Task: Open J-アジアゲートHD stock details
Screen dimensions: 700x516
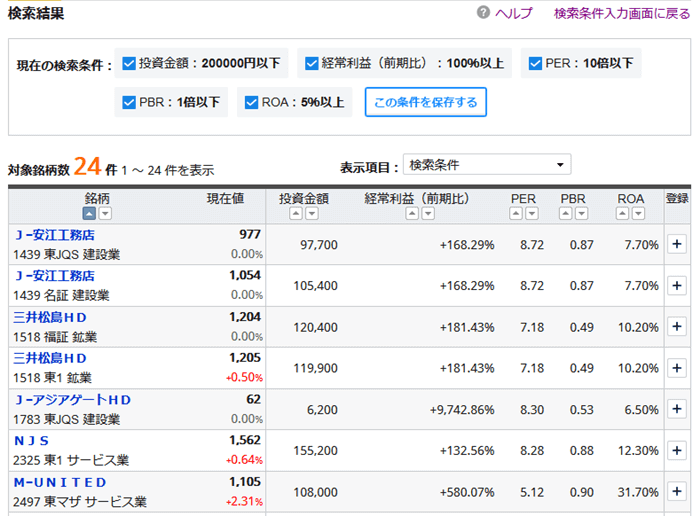Action: click(x=72, y=400)
